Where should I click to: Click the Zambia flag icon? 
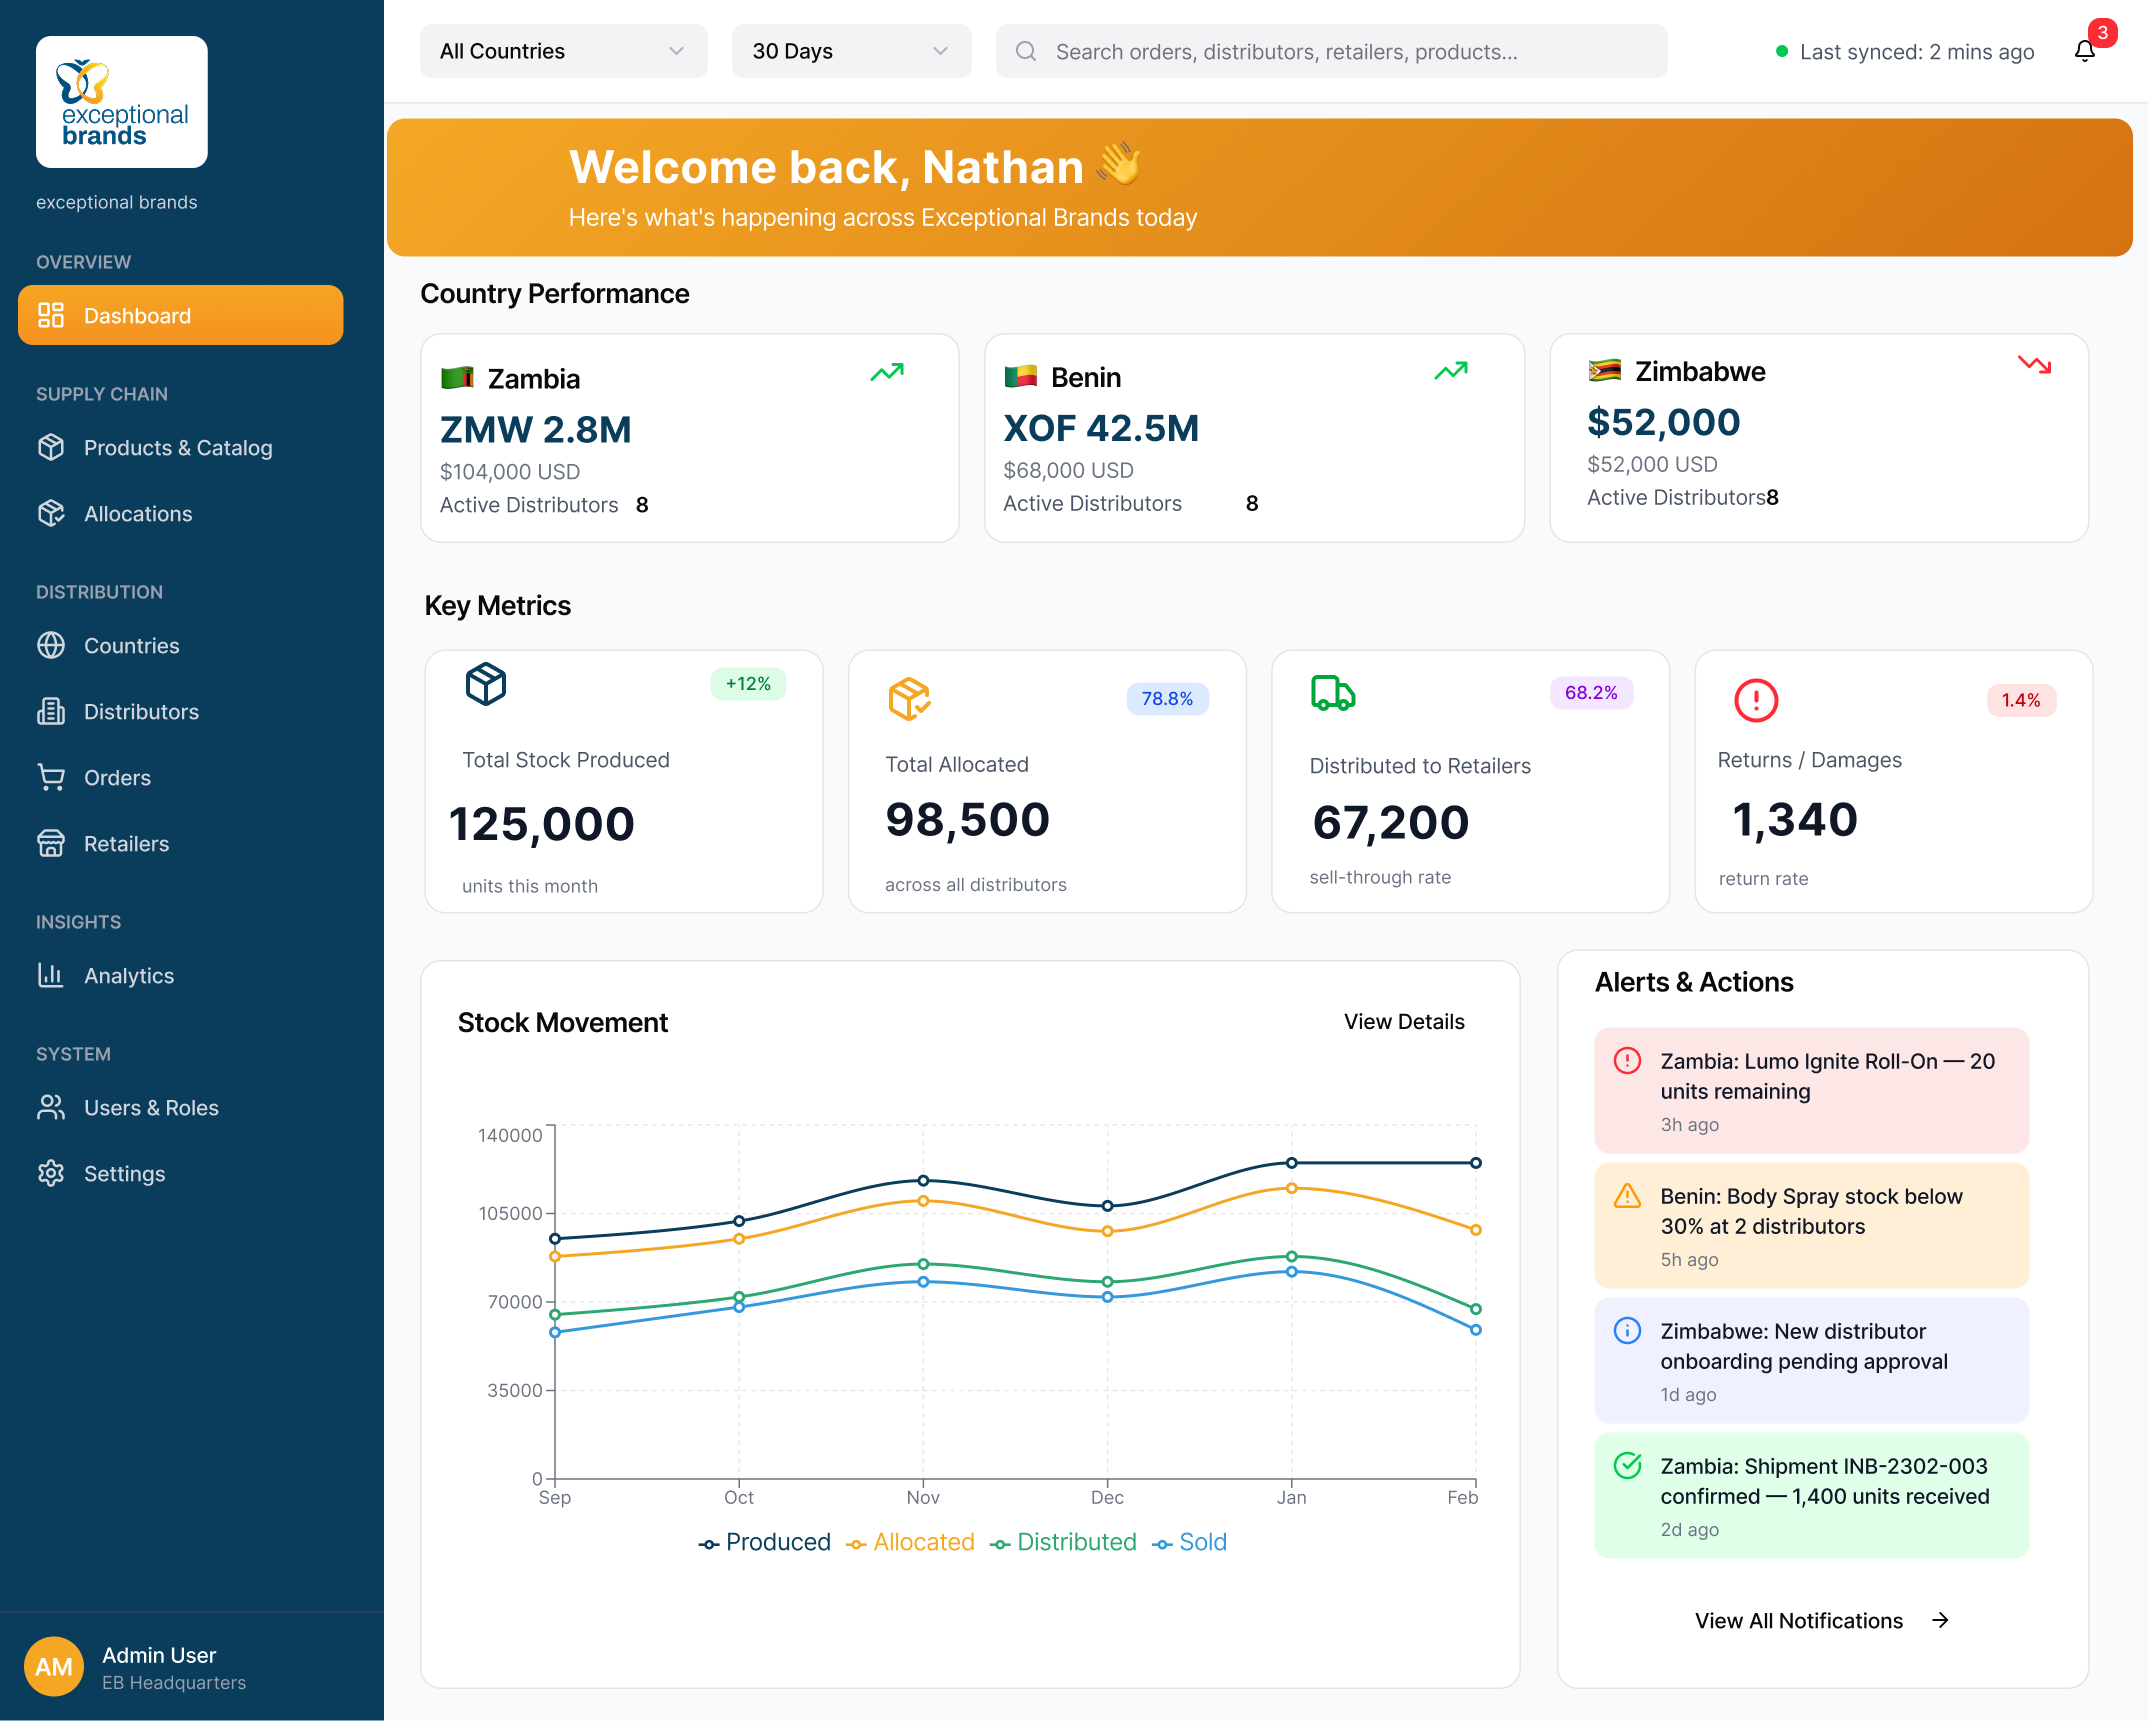[x=457, y=378]
